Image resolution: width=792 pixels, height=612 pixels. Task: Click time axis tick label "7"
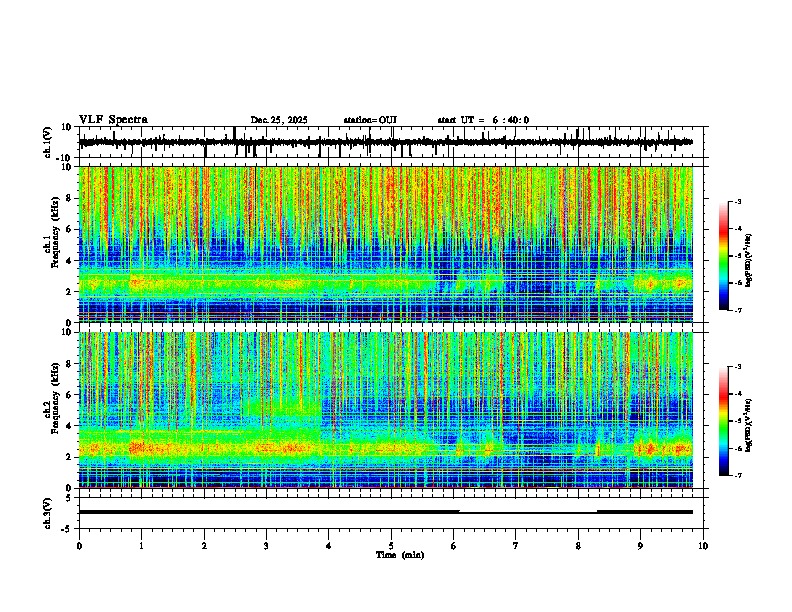click(x=516, y=546)
